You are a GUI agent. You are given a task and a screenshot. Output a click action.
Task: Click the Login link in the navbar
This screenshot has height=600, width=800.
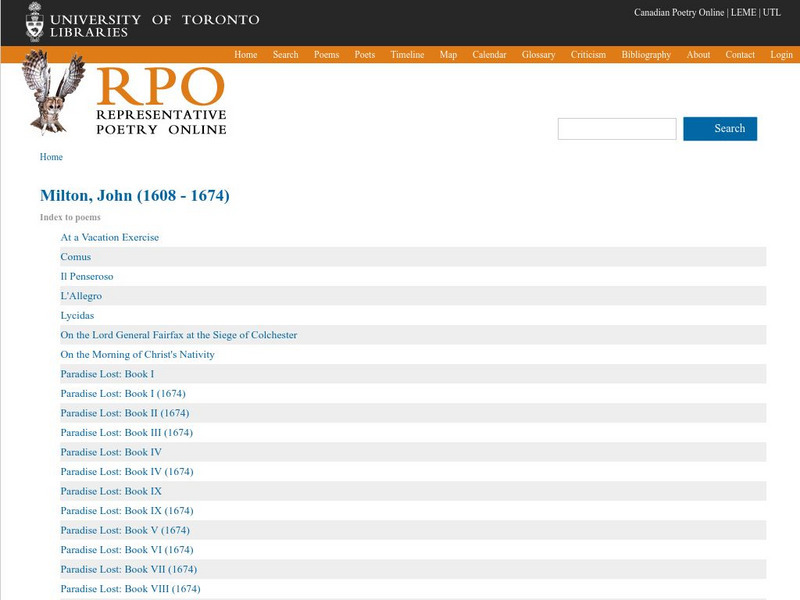click(x=781, y=55)
